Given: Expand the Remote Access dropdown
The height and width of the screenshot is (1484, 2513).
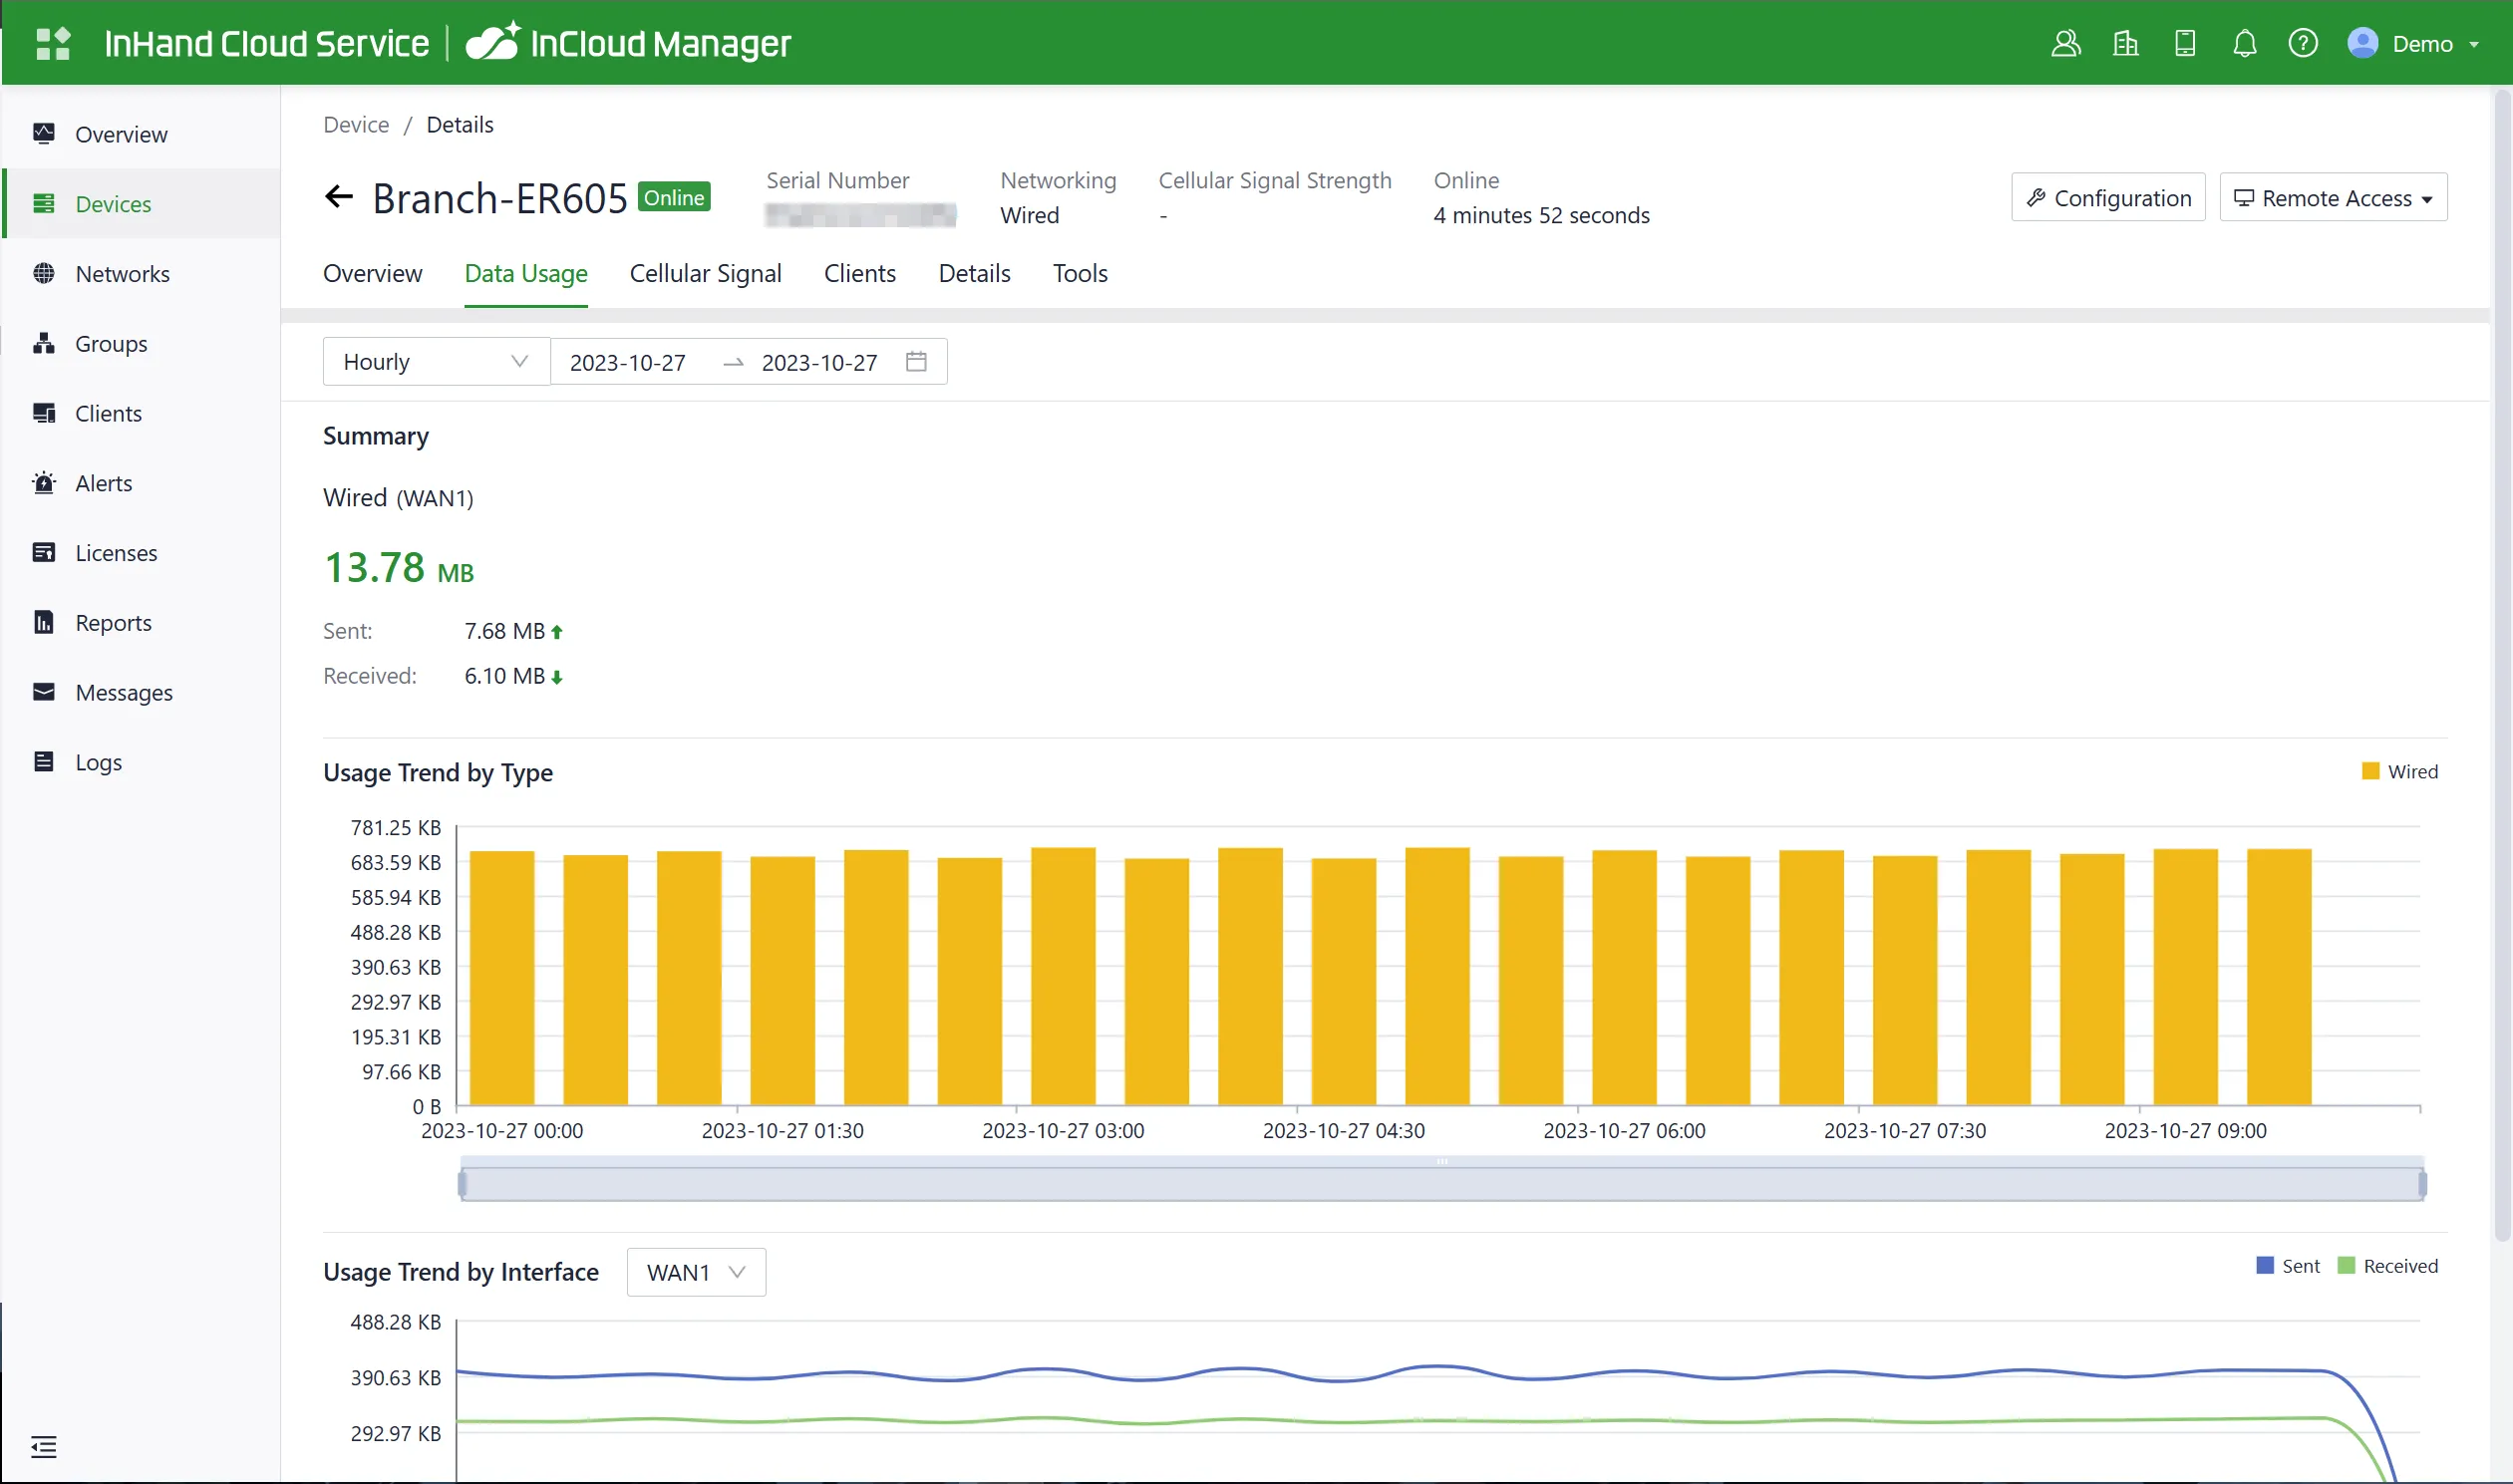Looking at the screenshot, I should 2333,197.
